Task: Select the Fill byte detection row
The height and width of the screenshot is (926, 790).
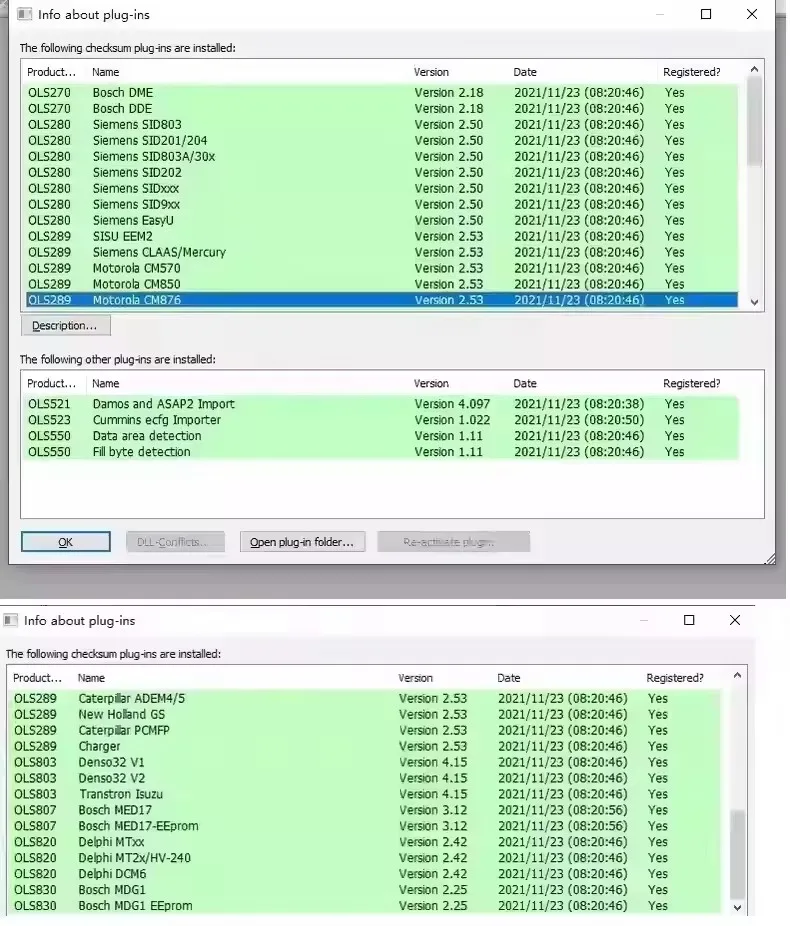Action: [x=382, y=452]
